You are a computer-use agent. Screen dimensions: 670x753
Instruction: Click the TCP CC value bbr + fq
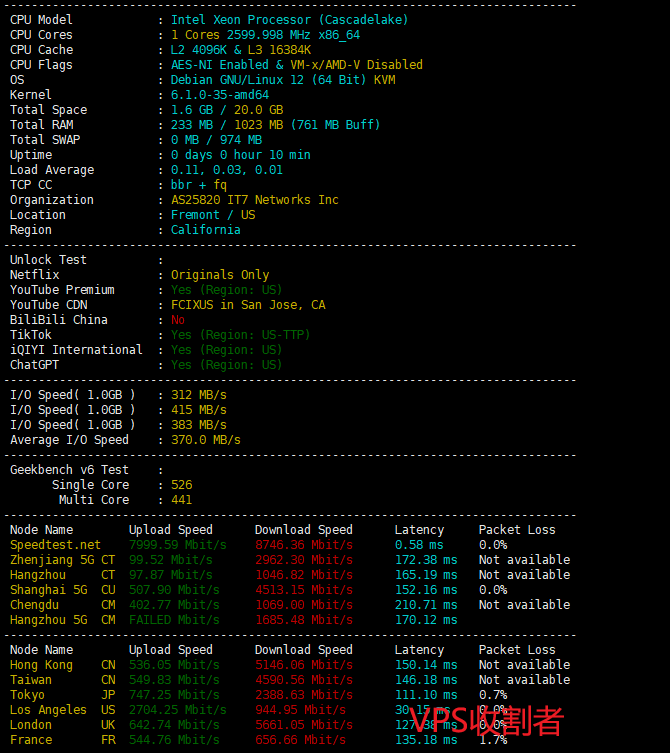(x=199, y=185)
